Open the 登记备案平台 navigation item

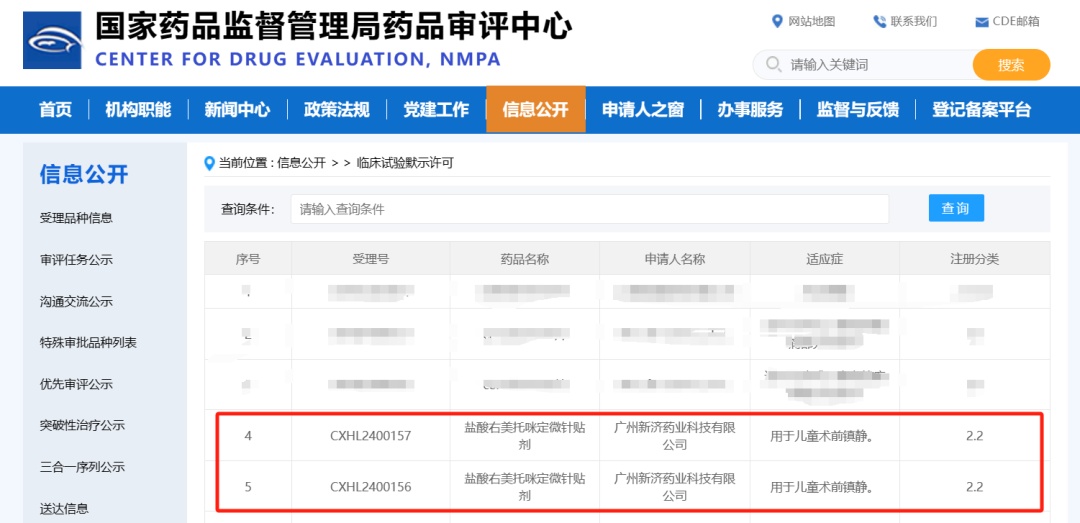[981, 110]
